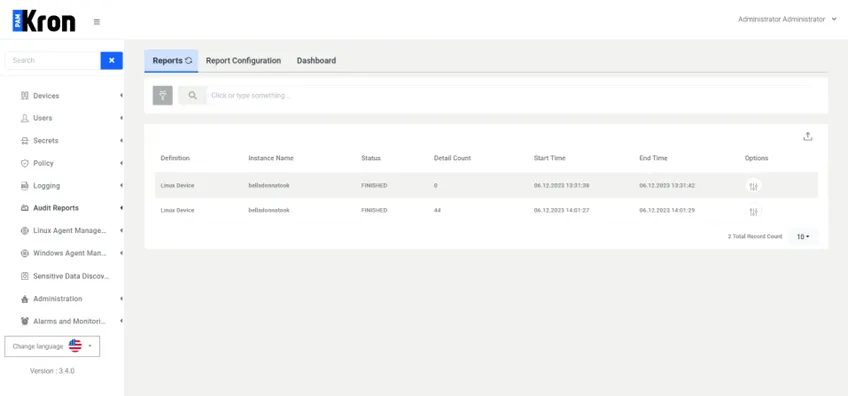Click the Sensitive Data Discovery icon
Image resolution: width=848 pixels, height=396 pixels.
[24, 276]
